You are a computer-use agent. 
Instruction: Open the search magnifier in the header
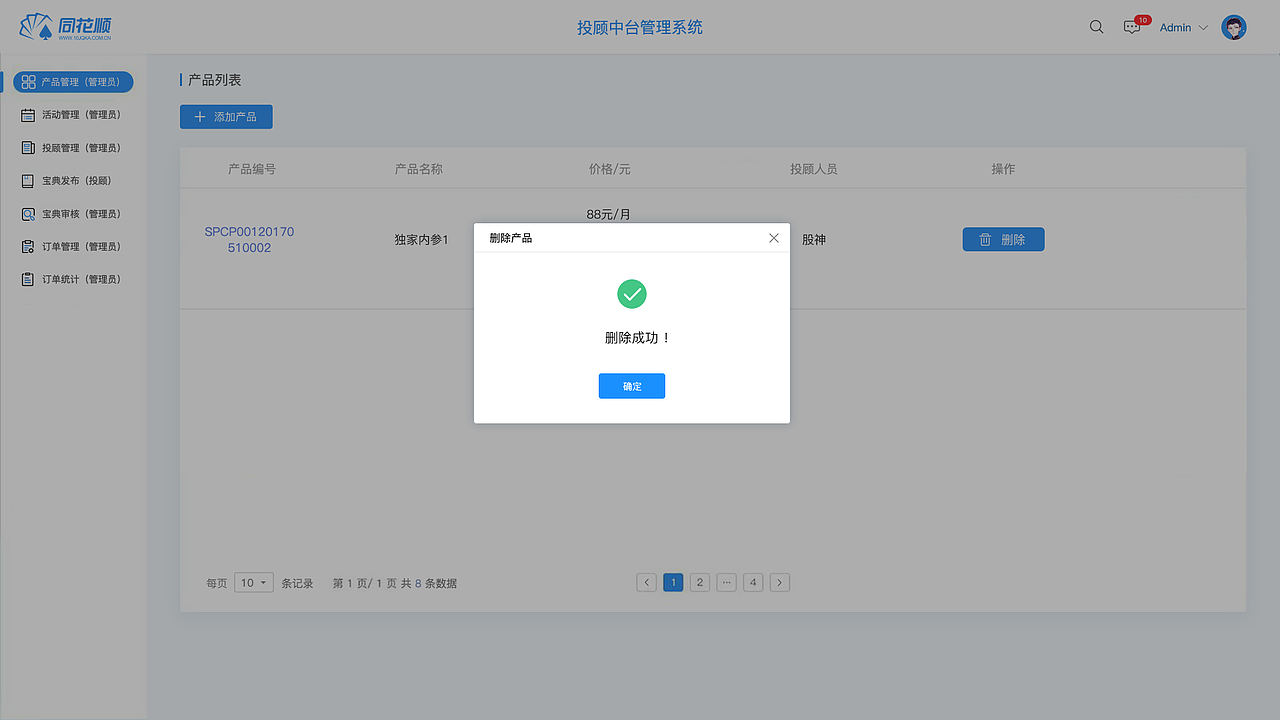click(x=1096, y=26)
